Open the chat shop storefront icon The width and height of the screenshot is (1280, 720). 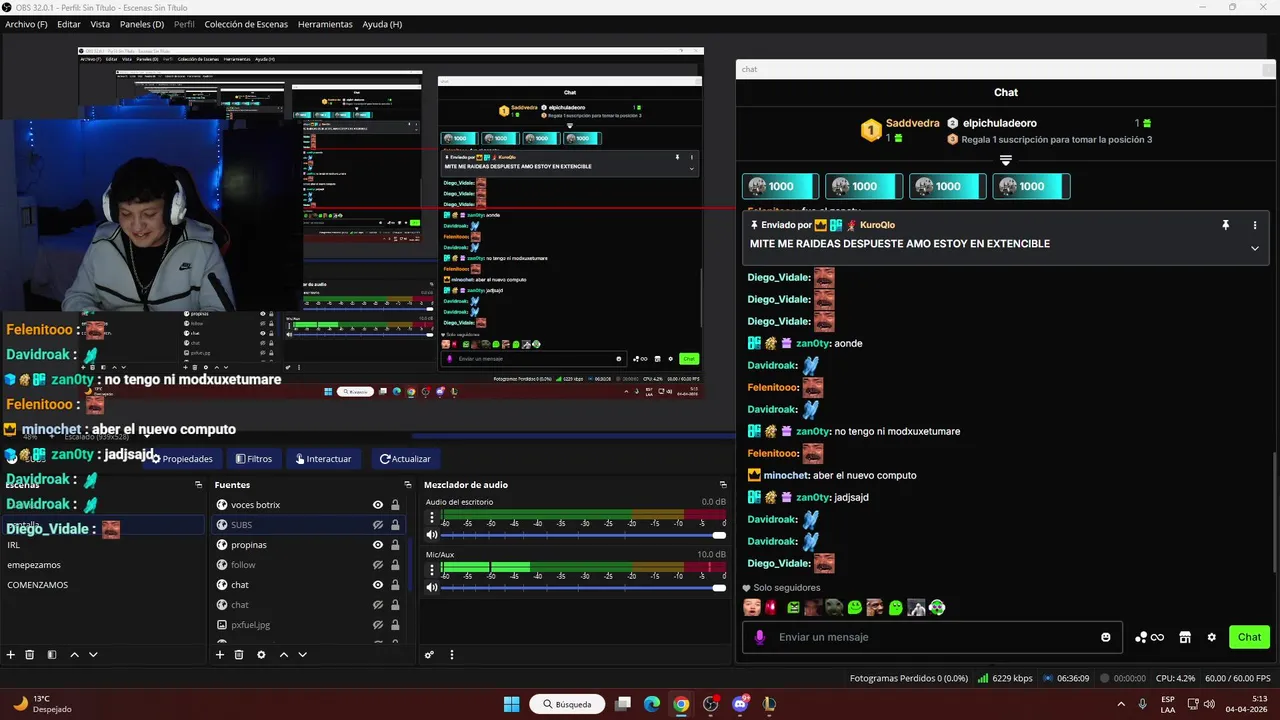coord(1185,637)
